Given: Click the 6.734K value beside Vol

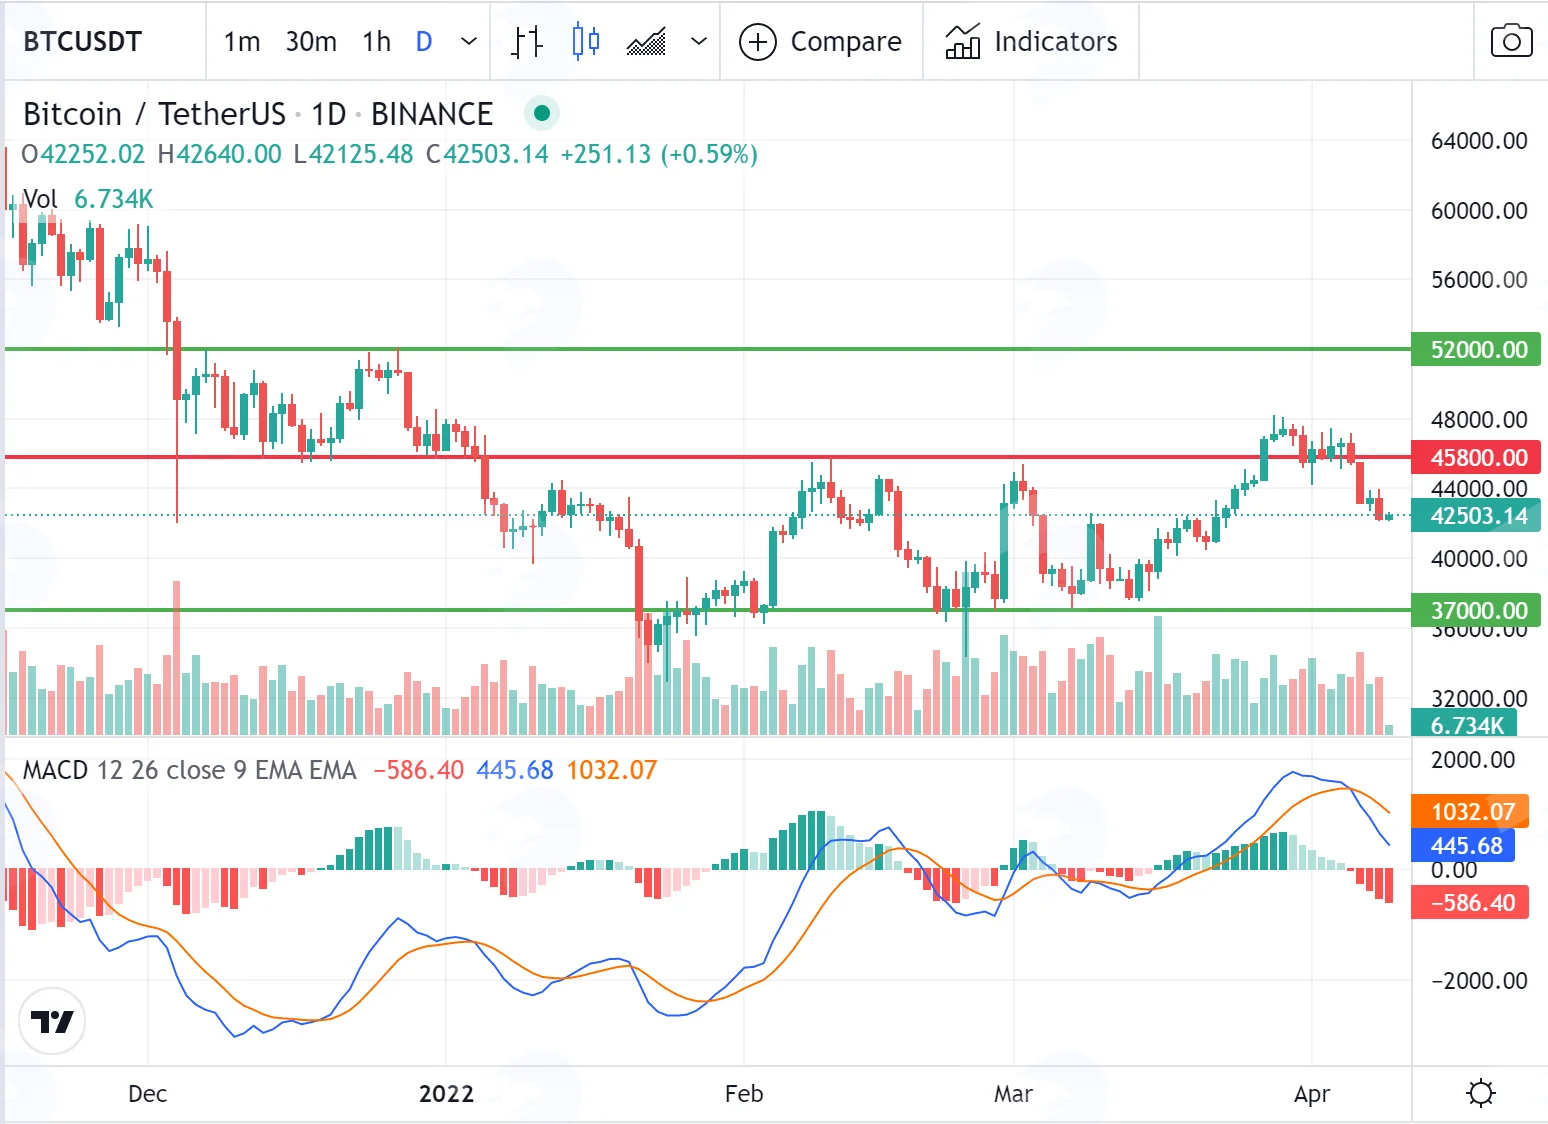Looking at the screenshot, I should 114,199.
